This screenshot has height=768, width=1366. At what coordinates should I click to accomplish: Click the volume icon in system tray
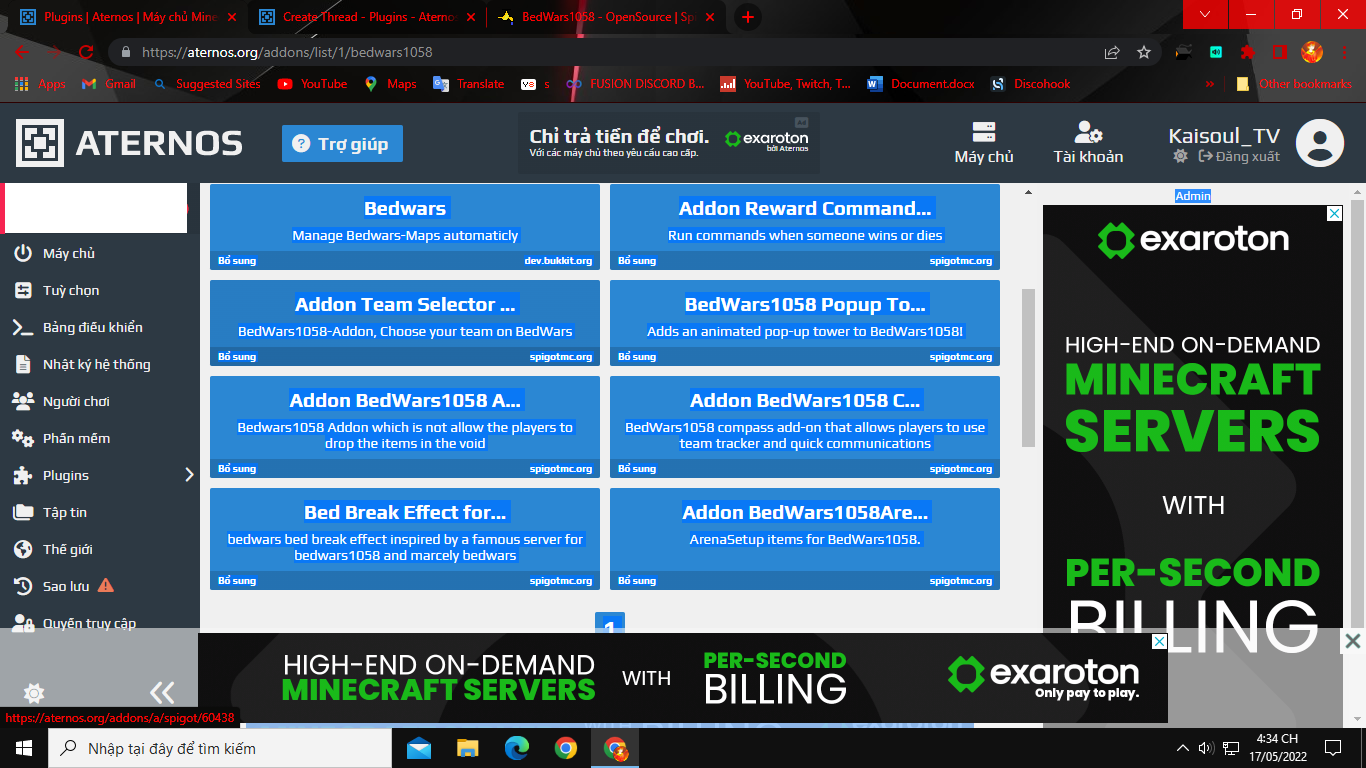(1207, 748)
